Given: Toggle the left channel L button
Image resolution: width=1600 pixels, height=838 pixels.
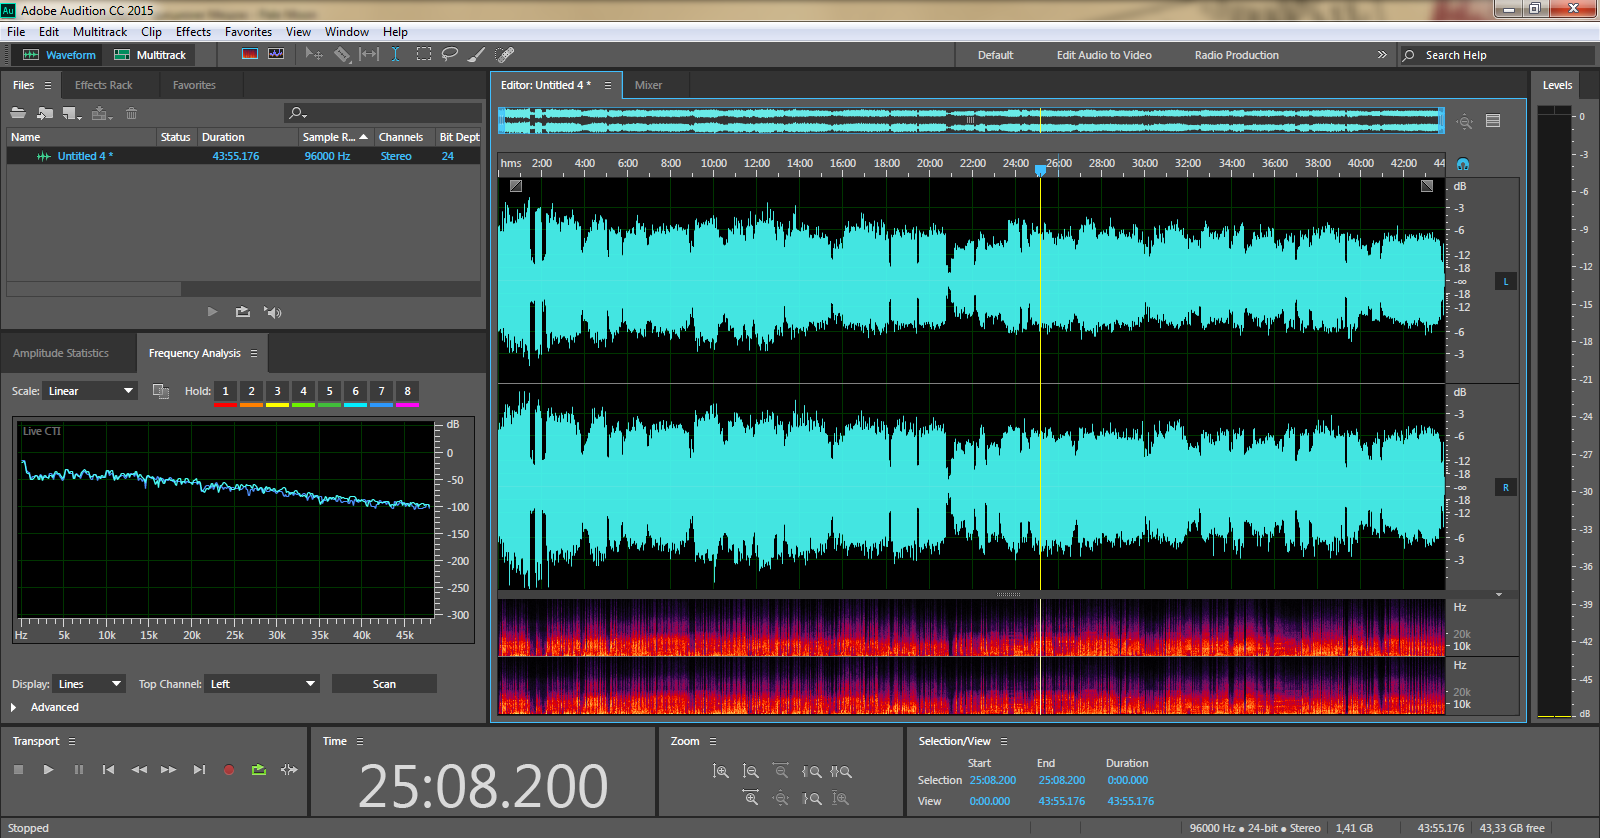Looking at the screenshot, I should click(x=1506, y=281).
